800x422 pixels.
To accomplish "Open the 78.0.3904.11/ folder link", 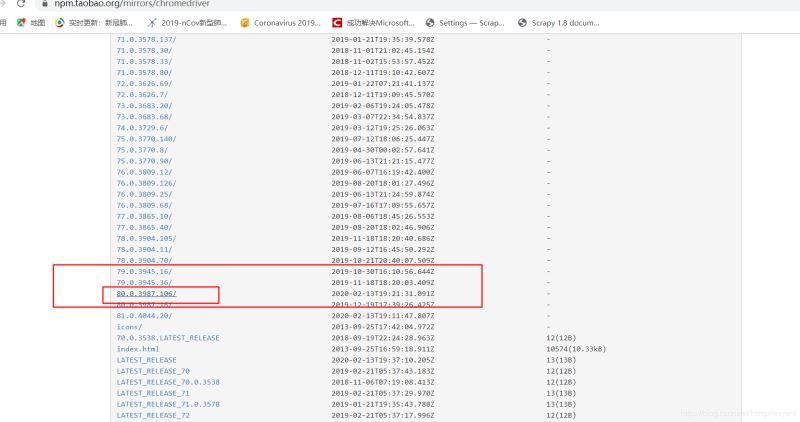I will pos(144,250).
